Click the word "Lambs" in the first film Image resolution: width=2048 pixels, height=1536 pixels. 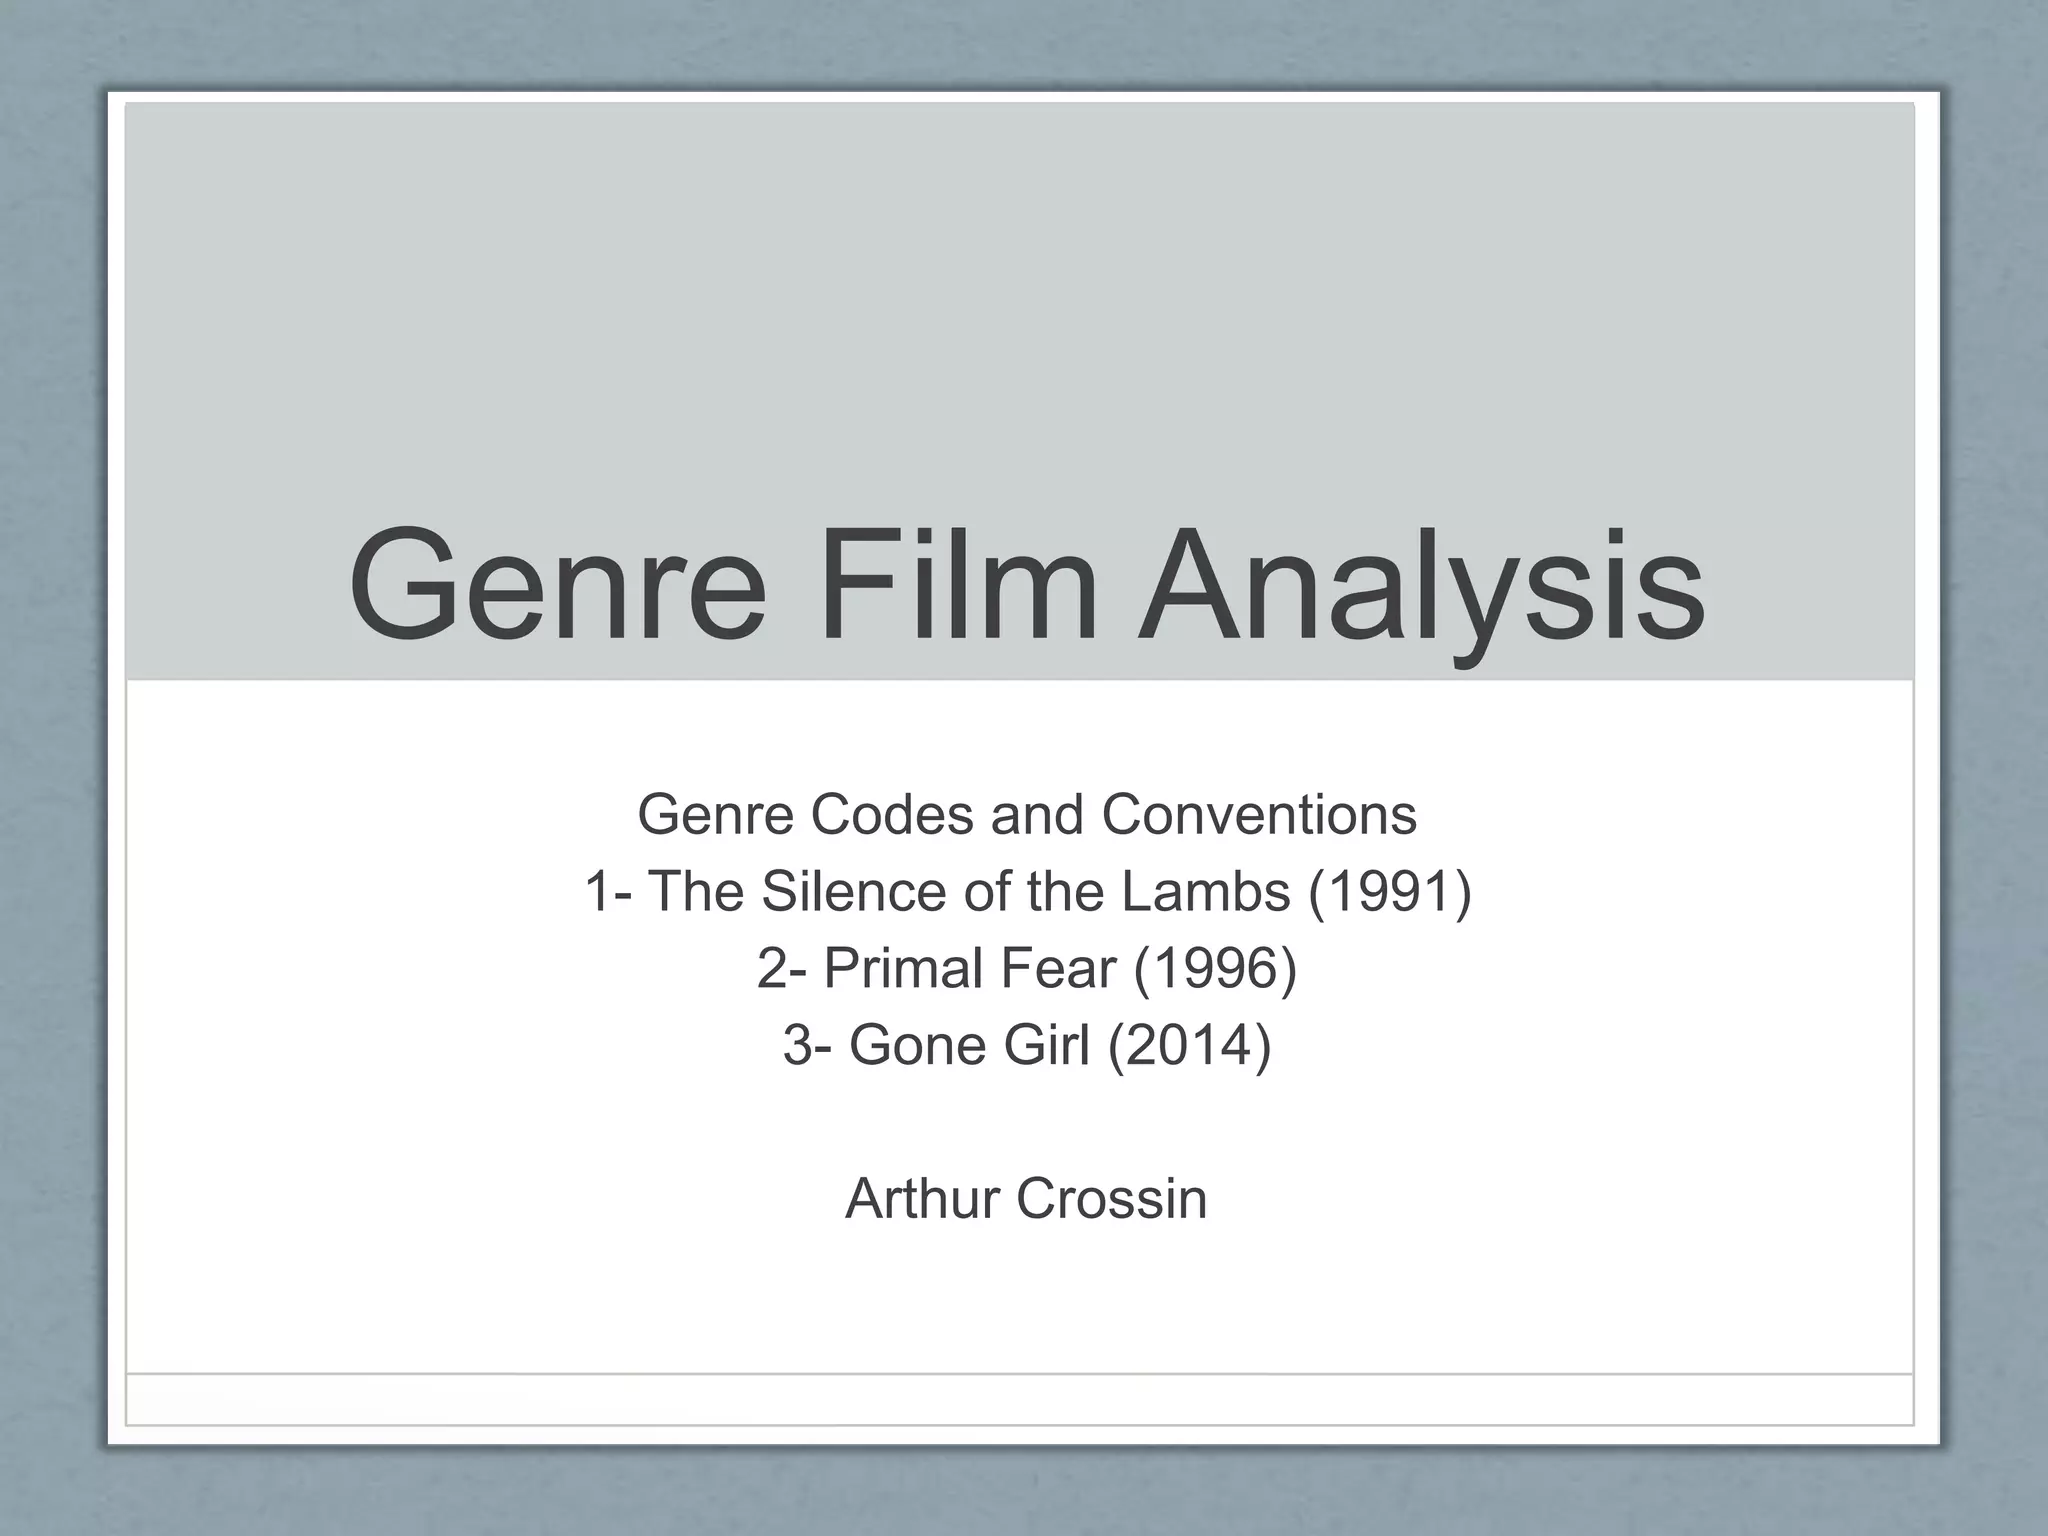[x=1206, y=891]
